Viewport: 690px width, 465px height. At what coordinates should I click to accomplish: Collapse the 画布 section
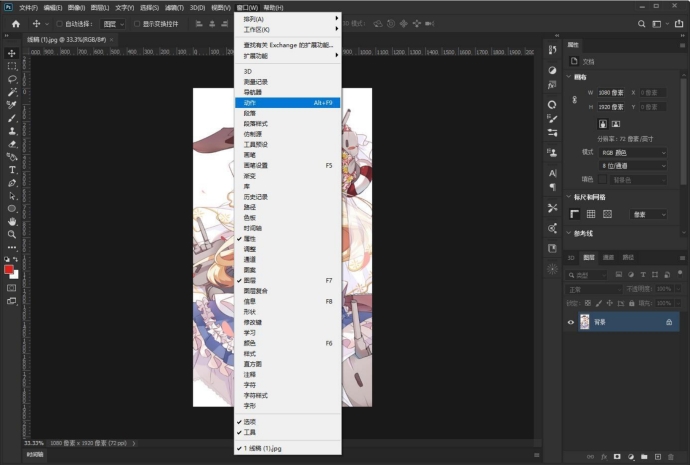[x=569, y=77]
